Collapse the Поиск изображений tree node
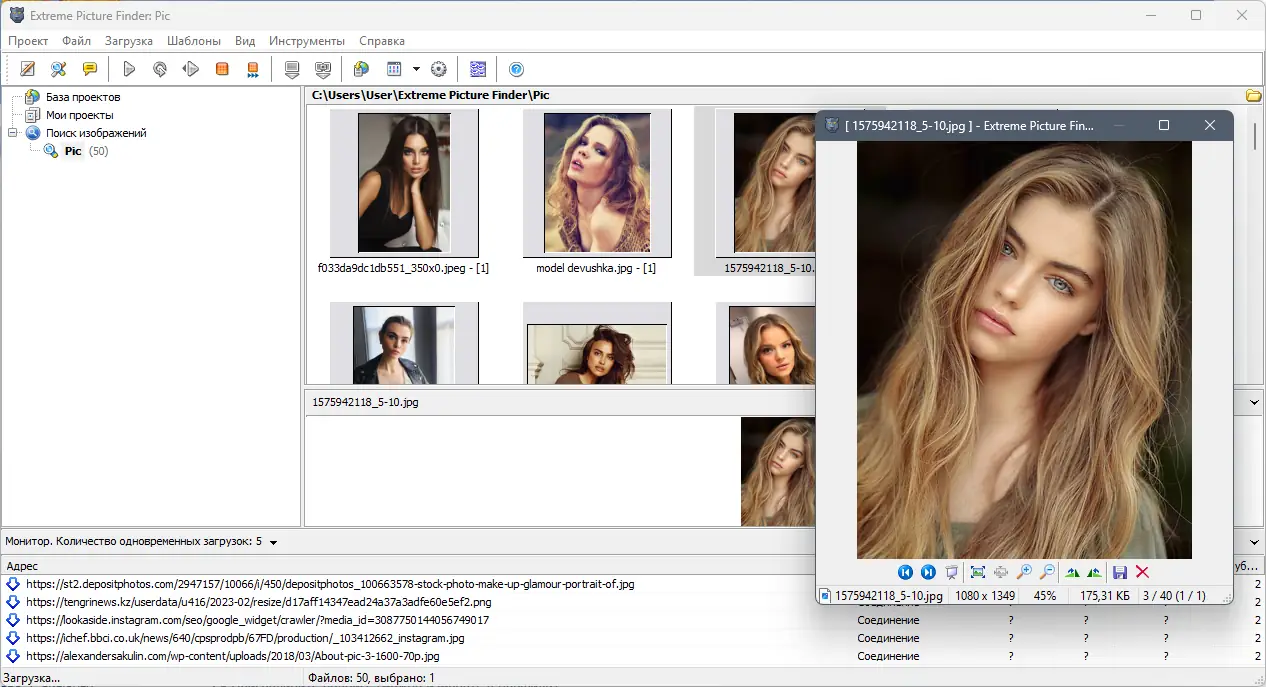 pyautogui.click(x=13, y=133)
